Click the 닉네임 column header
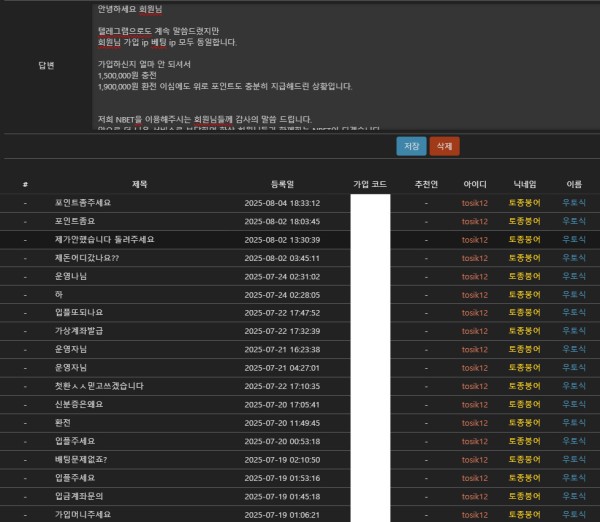 524,184
